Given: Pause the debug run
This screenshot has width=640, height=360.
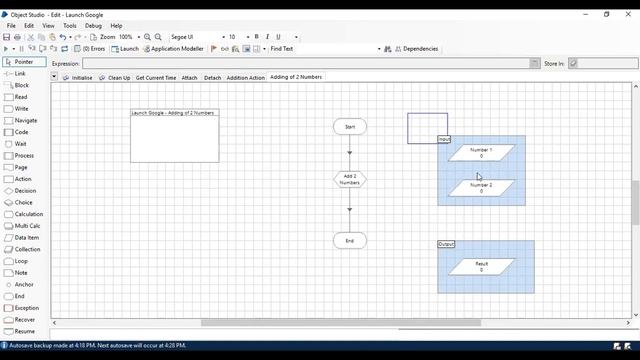Looking at the screenshot, I should 21,49.
